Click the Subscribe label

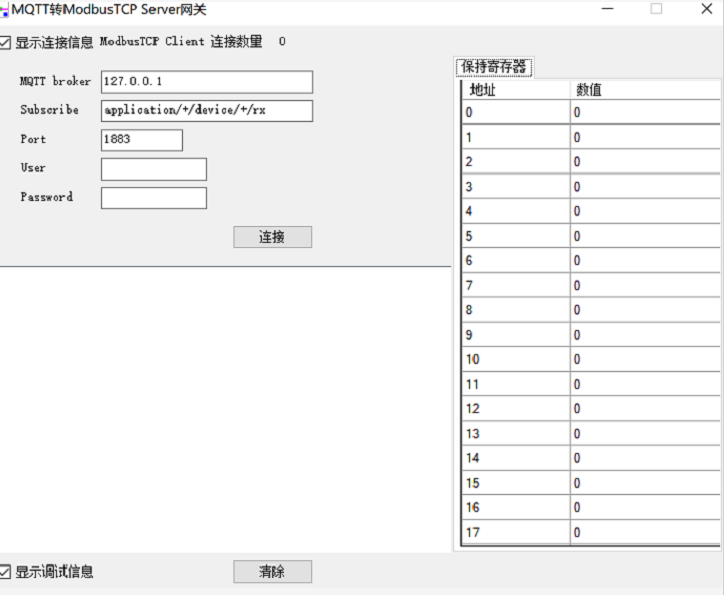(49, 110)
